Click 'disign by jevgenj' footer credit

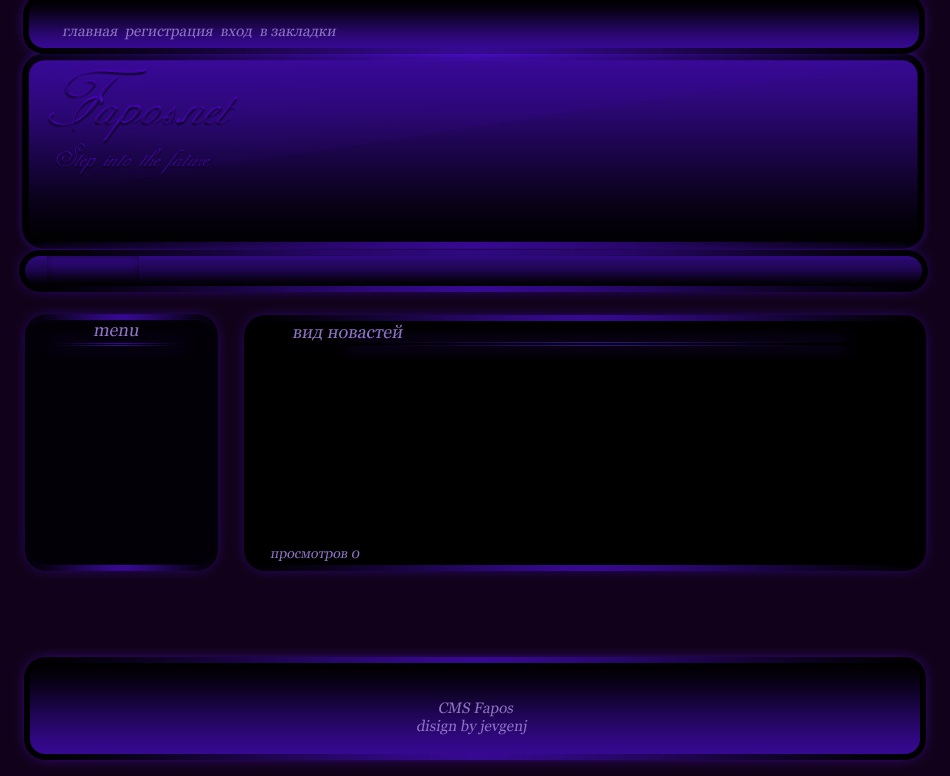coord(472,727)
